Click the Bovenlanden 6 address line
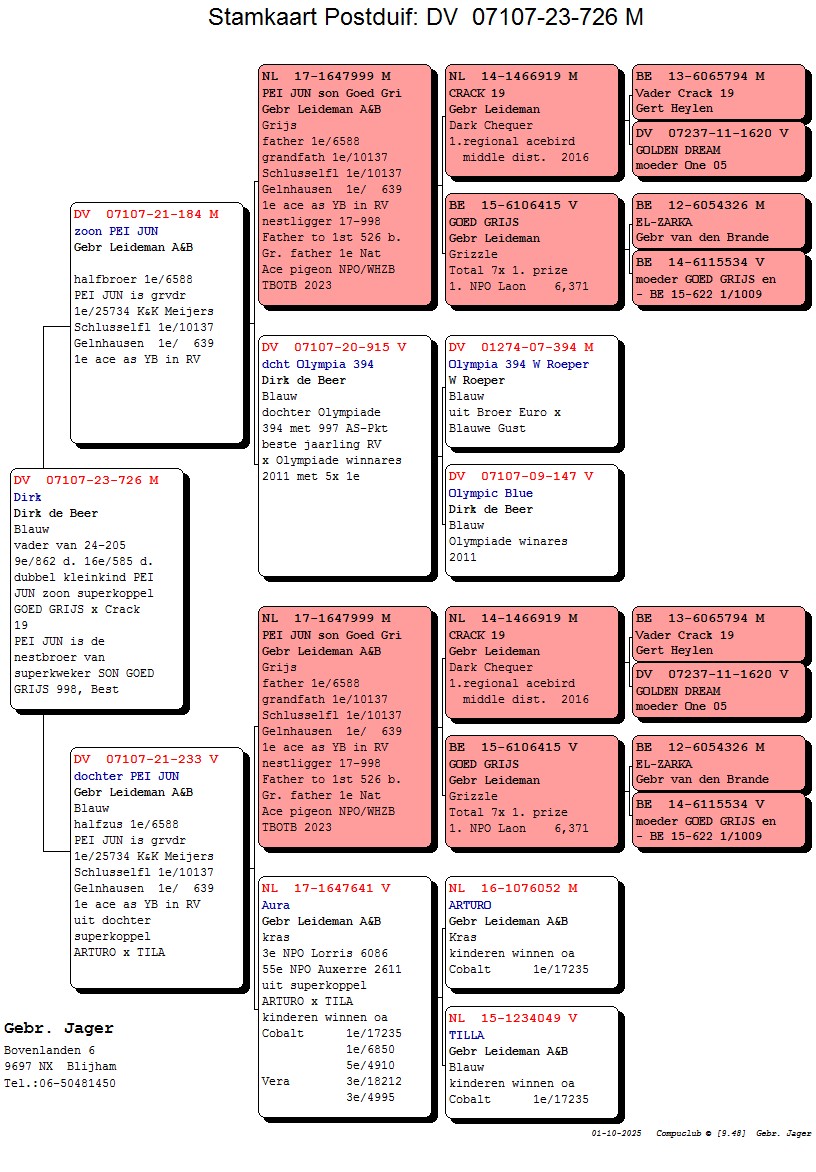Viewport: 816px width, 1172px height. tap(49, 1050)
